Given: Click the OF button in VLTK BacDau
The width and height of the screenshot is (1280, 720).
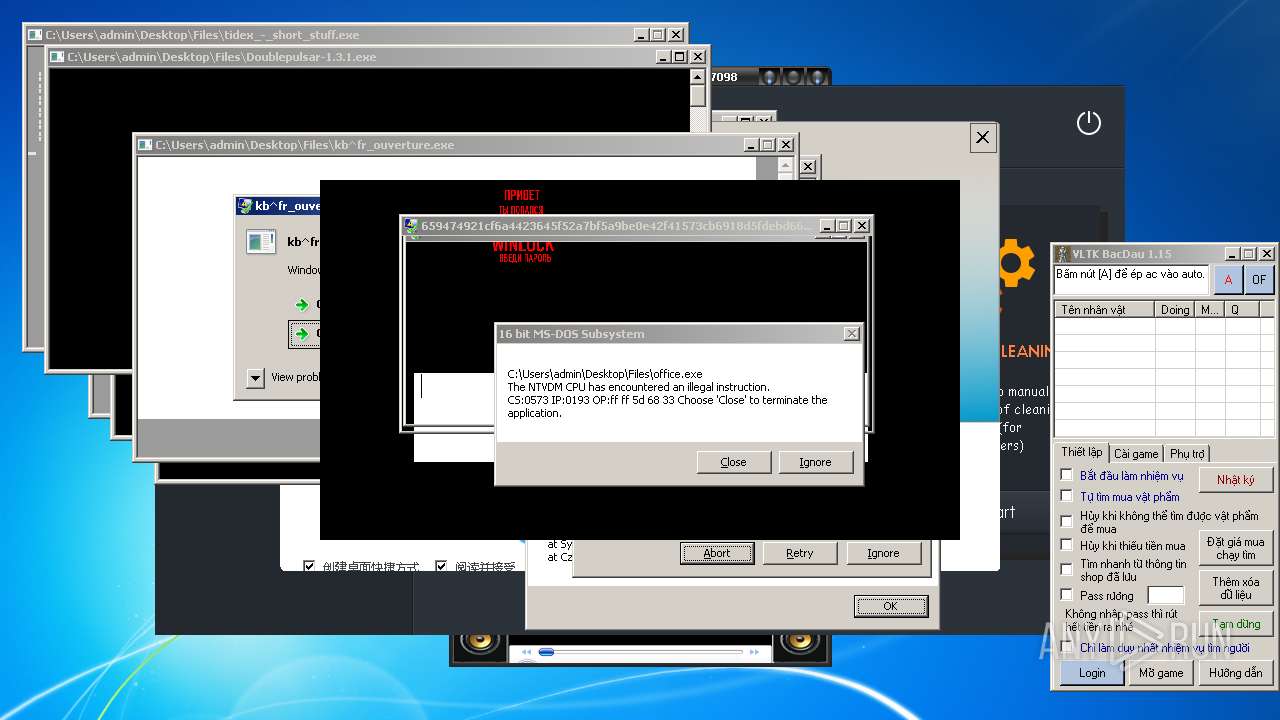Looking at the screenshot, I should pos(1259,280).
